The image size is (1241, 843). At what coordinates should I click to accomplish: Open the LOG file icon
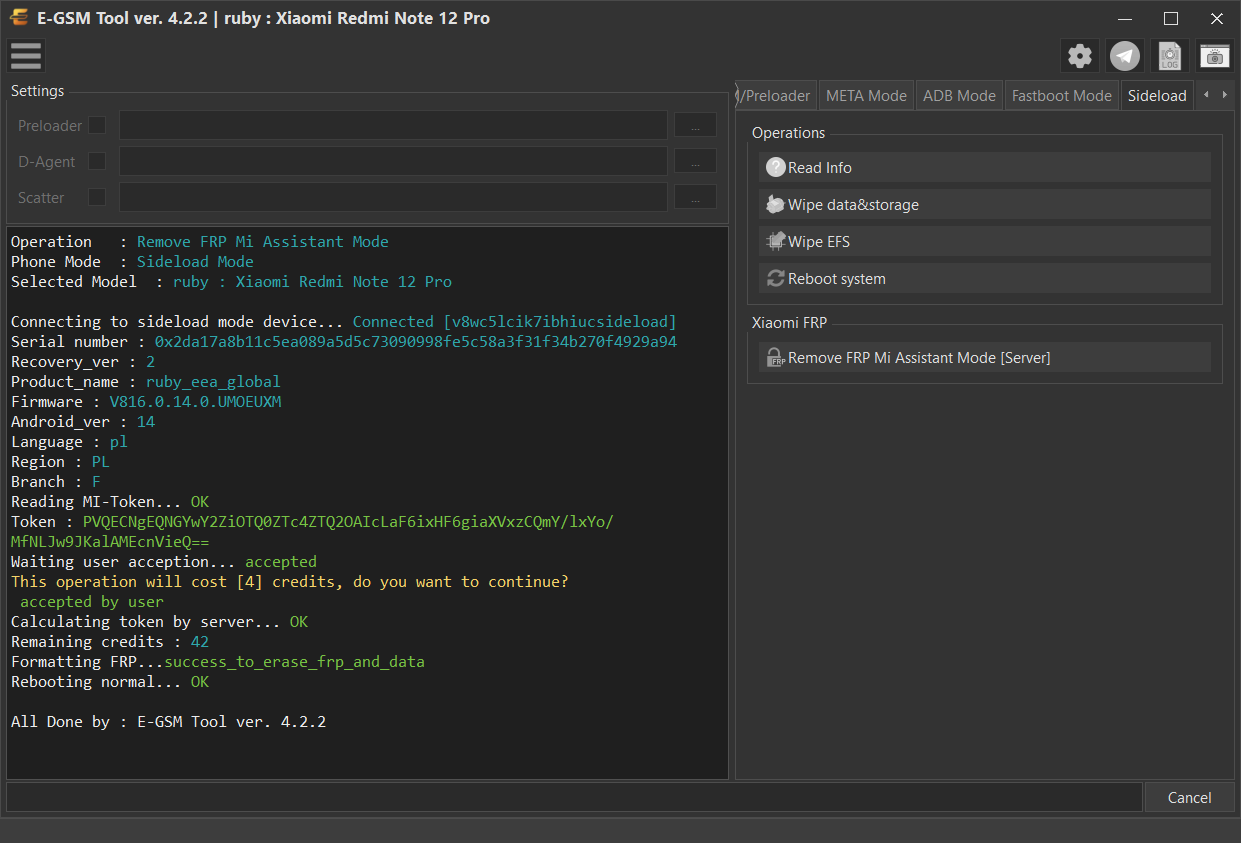click(1170, 56)
